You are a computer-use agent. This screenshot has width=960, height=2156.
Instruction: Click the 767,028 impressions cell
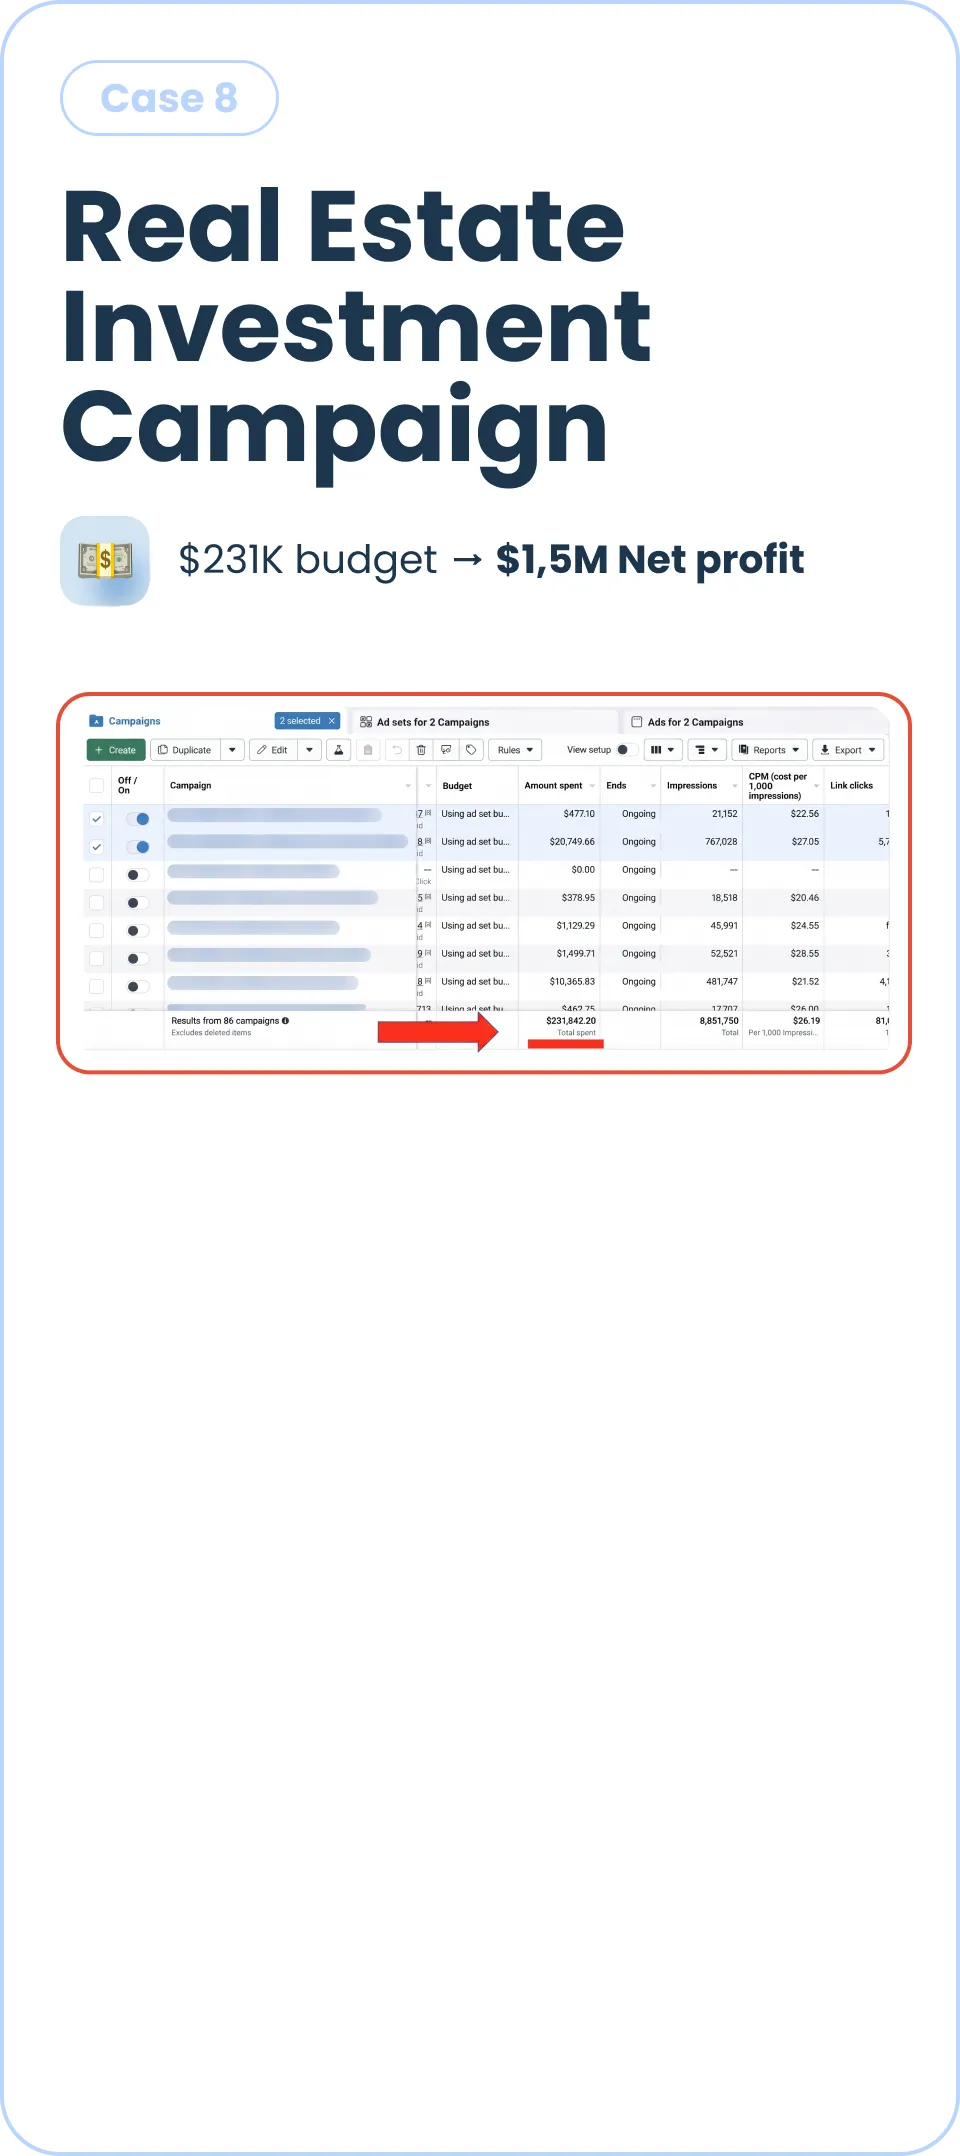coord(721,842)
